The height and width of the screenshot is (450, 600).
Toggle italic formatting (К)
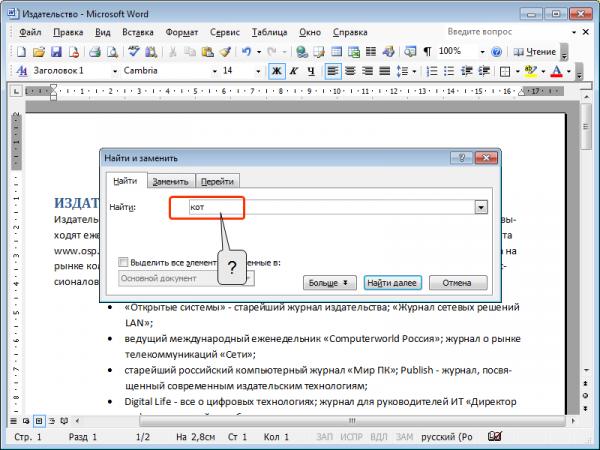click(294, 71)
